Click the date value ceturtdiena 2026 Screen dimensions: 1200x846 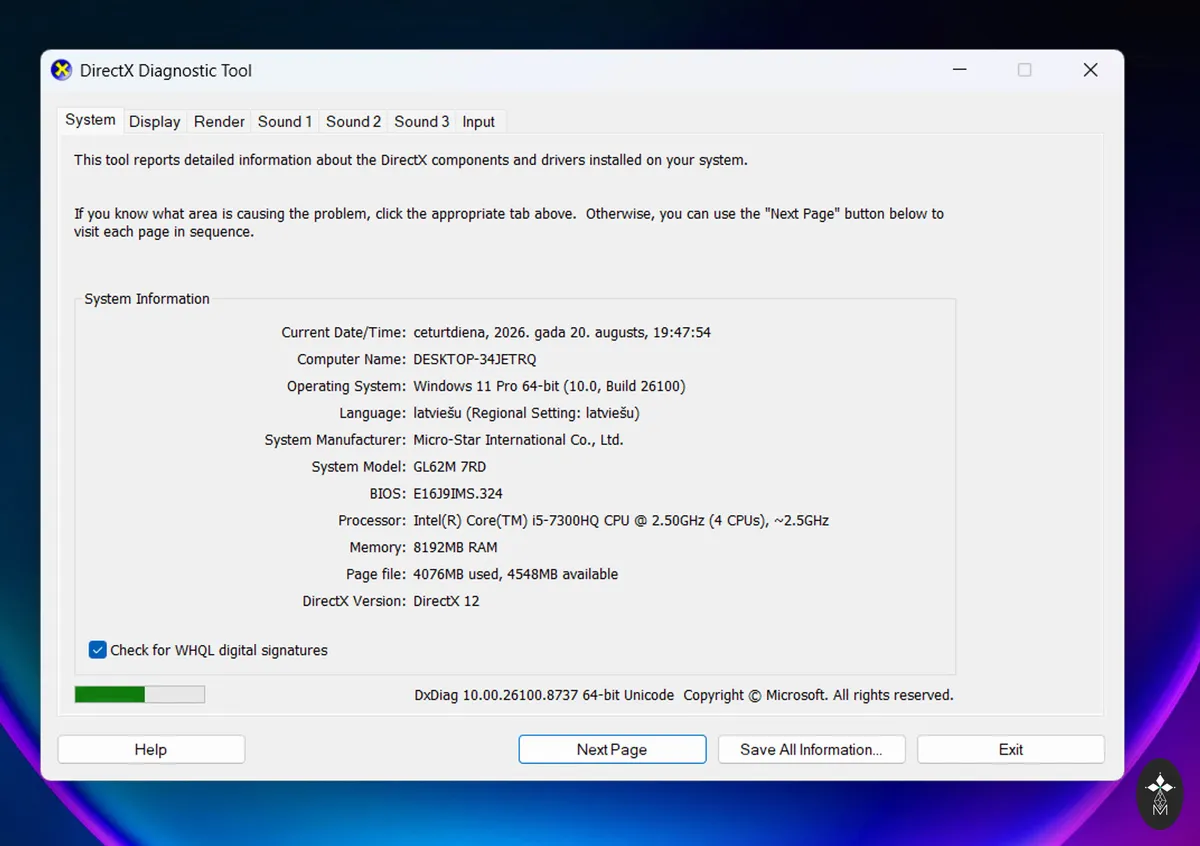coord(562,332)
